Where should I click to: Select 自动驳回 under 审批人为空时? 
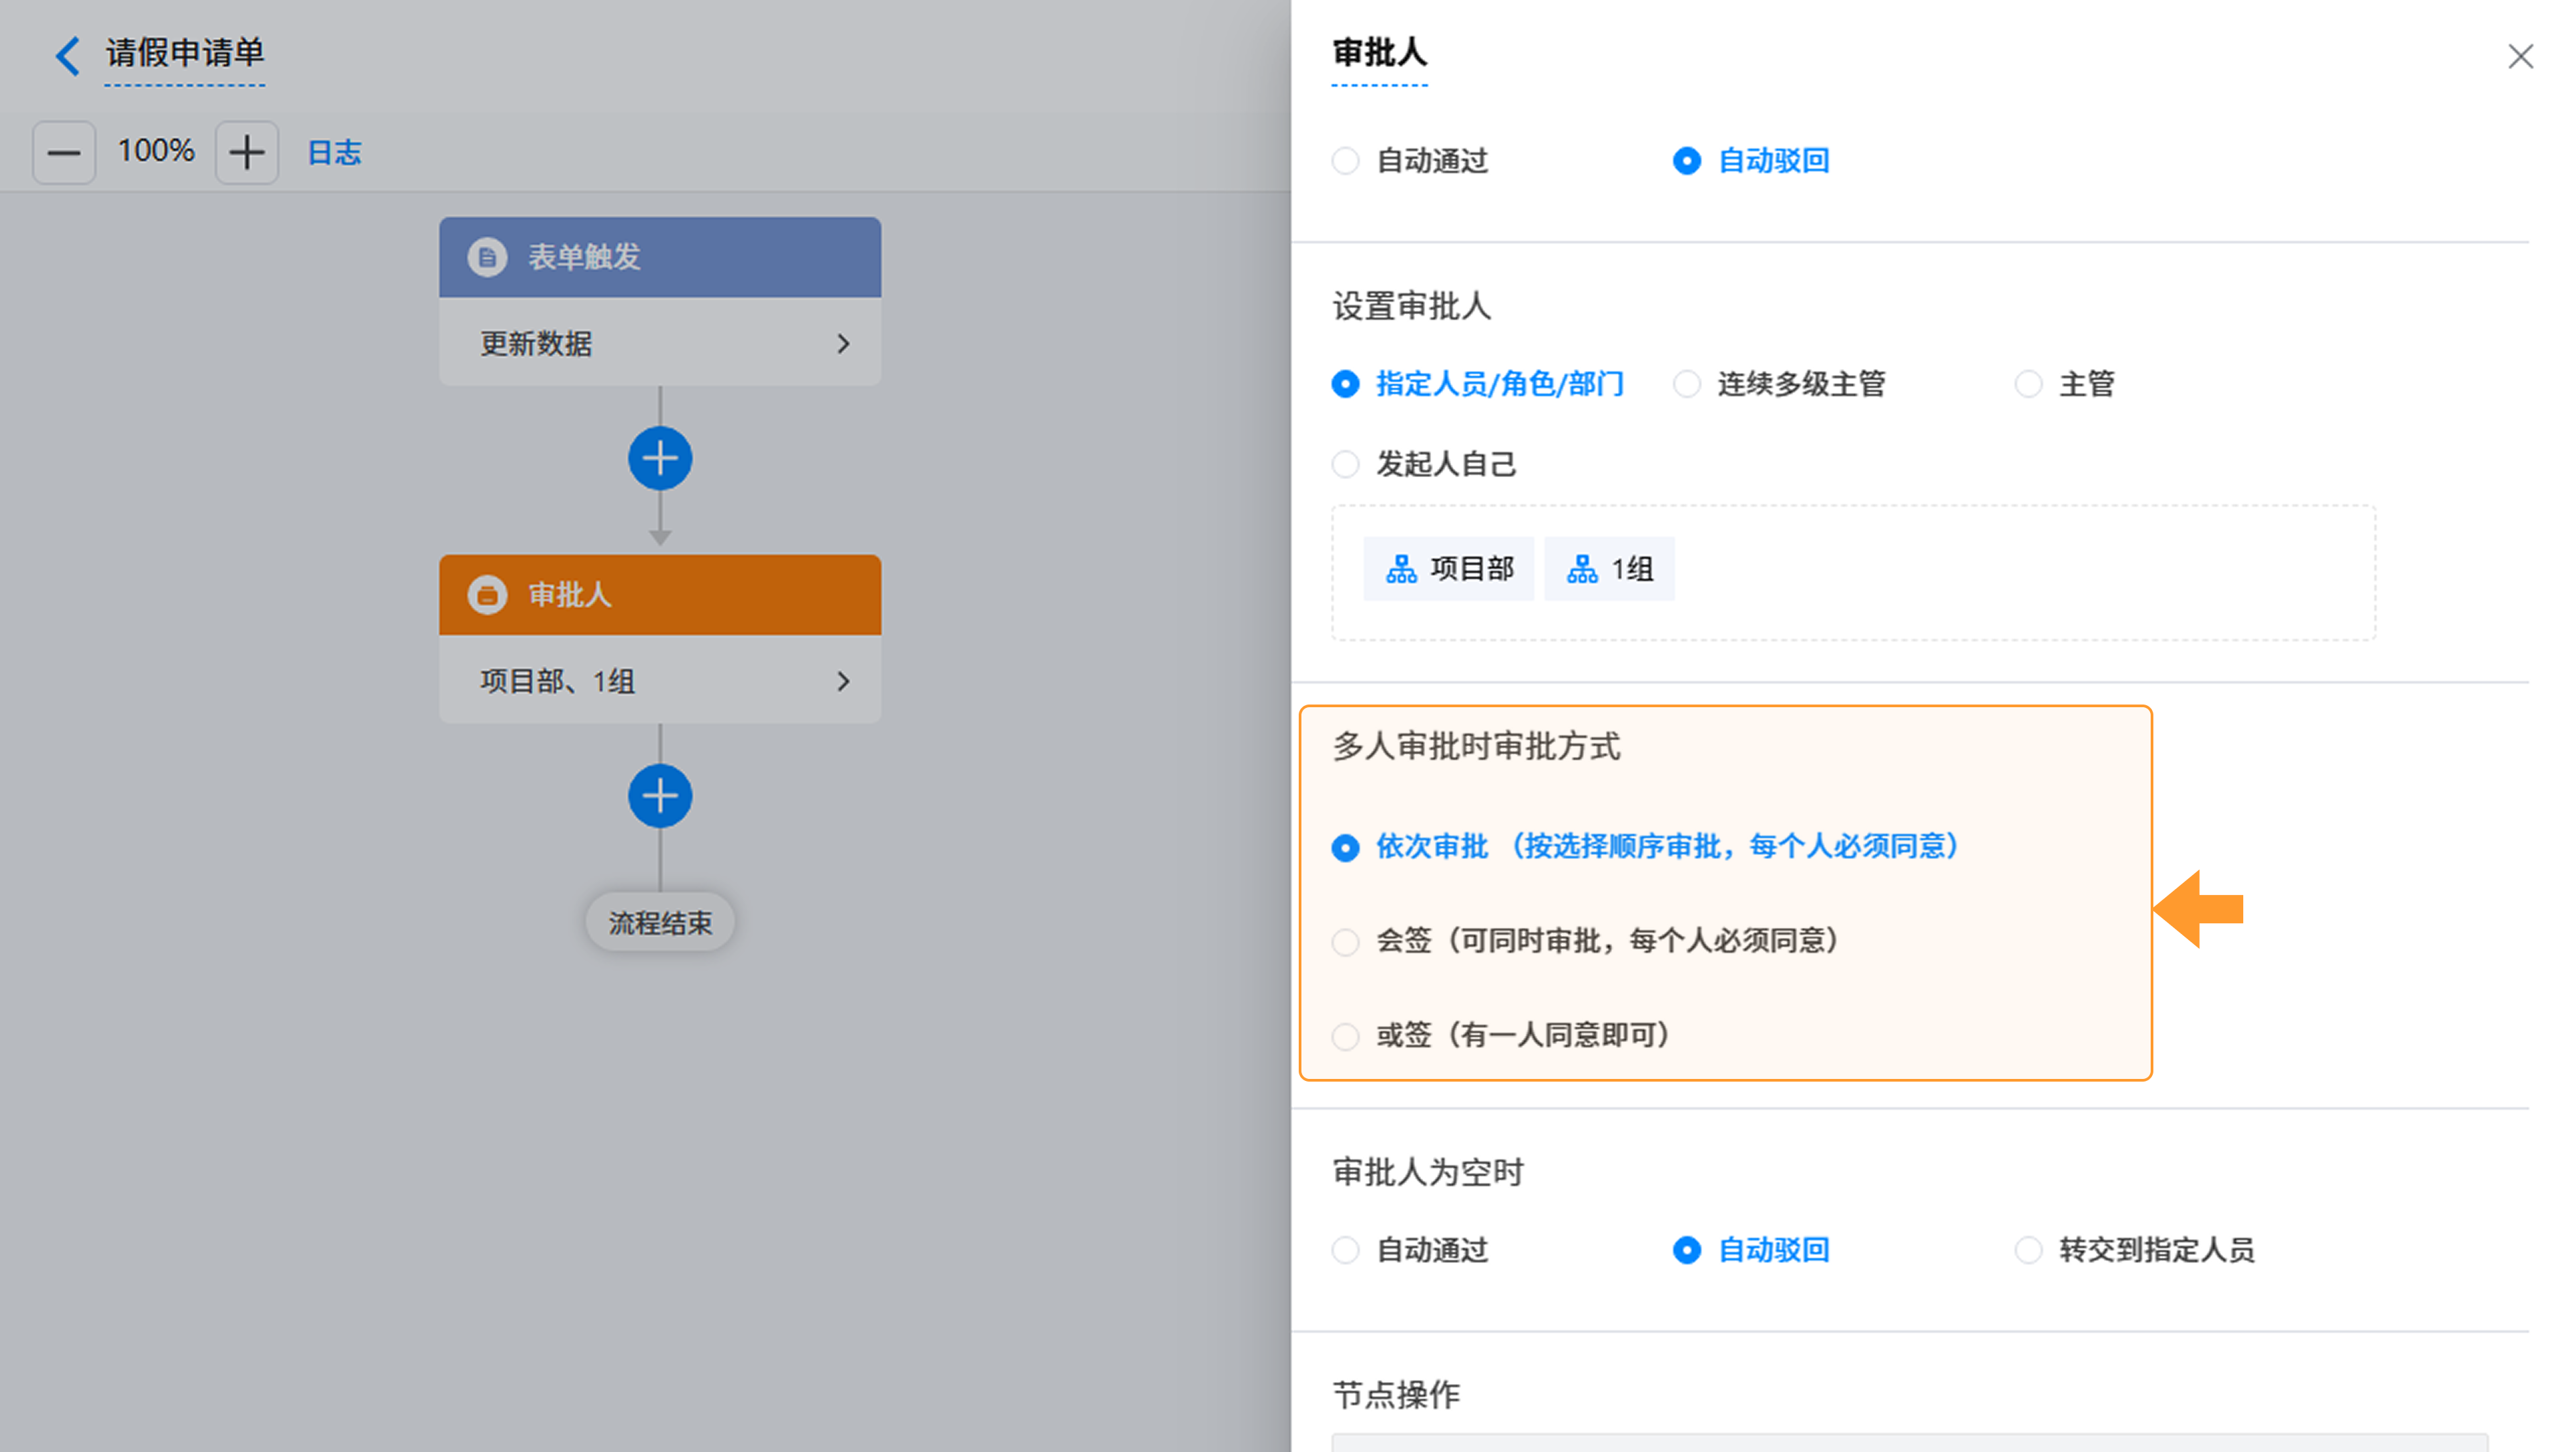[x=1752, y=1251]
